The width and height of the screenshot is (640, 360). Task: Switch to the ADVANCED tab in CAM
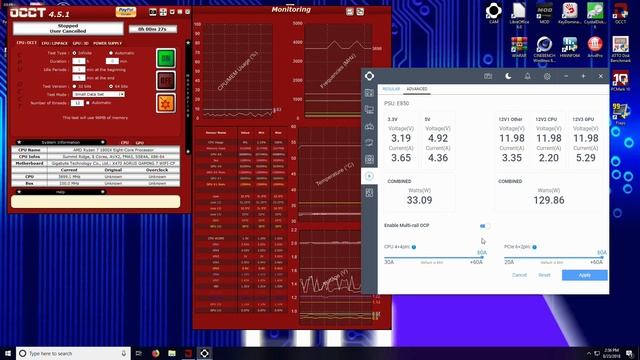click(417, 89)
